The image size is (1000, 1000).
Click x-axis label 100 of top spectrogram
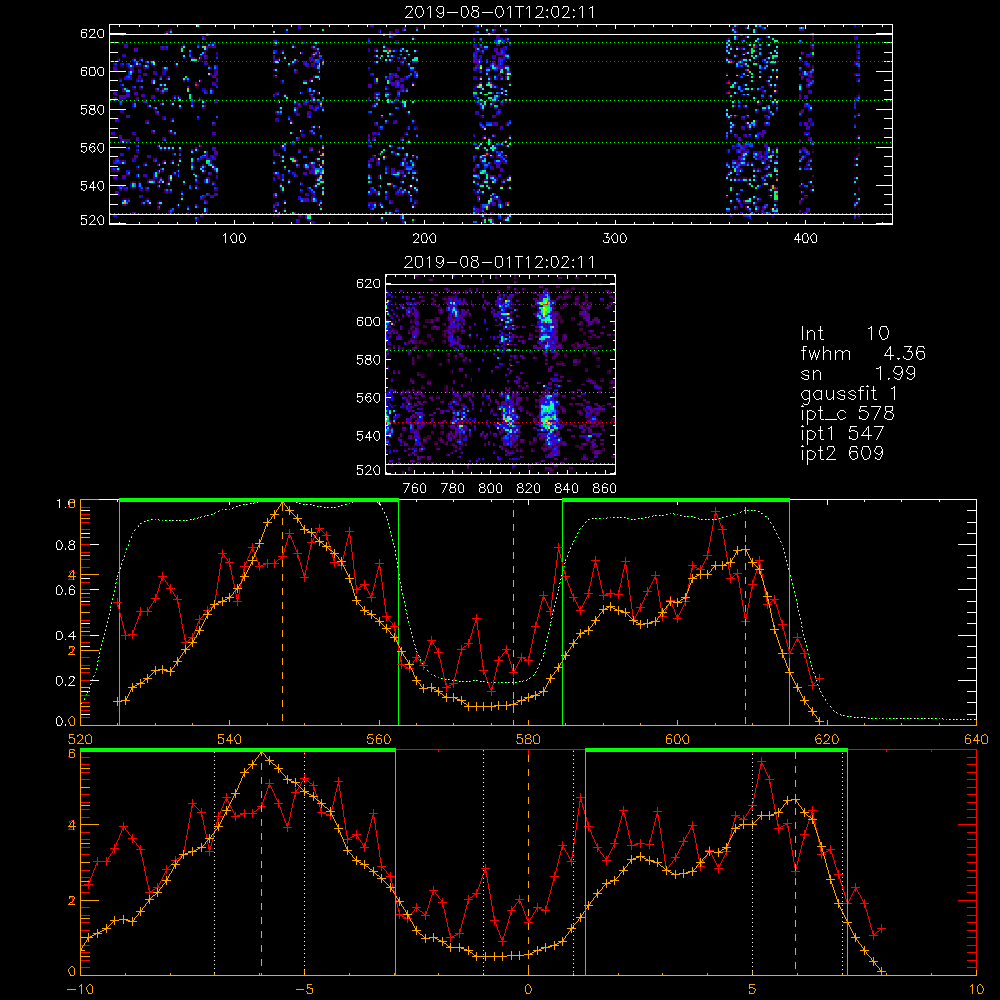[234, 239]
